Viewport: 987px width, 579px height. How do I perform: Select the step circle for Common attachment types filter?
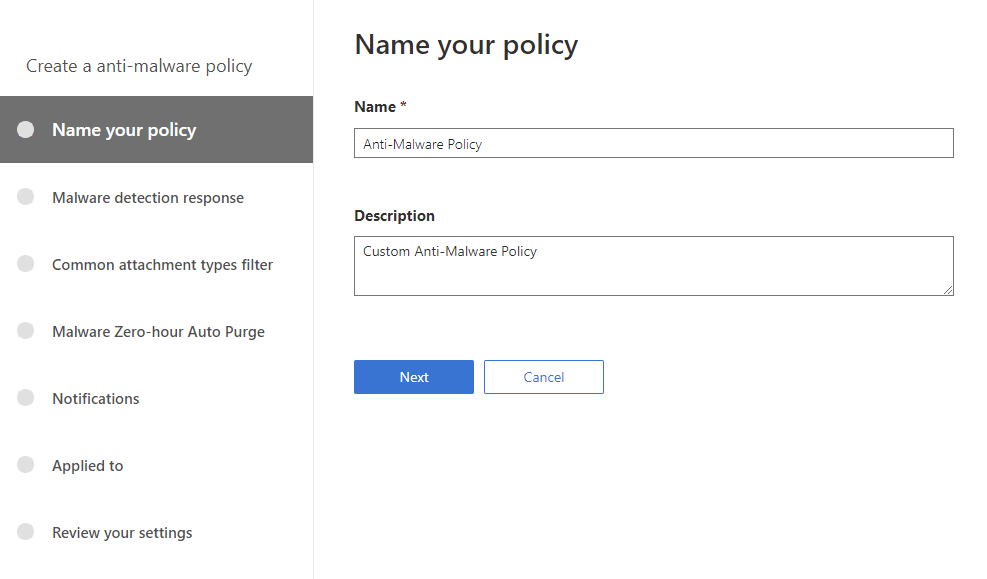pyautogui.click(x=26, y=264)
